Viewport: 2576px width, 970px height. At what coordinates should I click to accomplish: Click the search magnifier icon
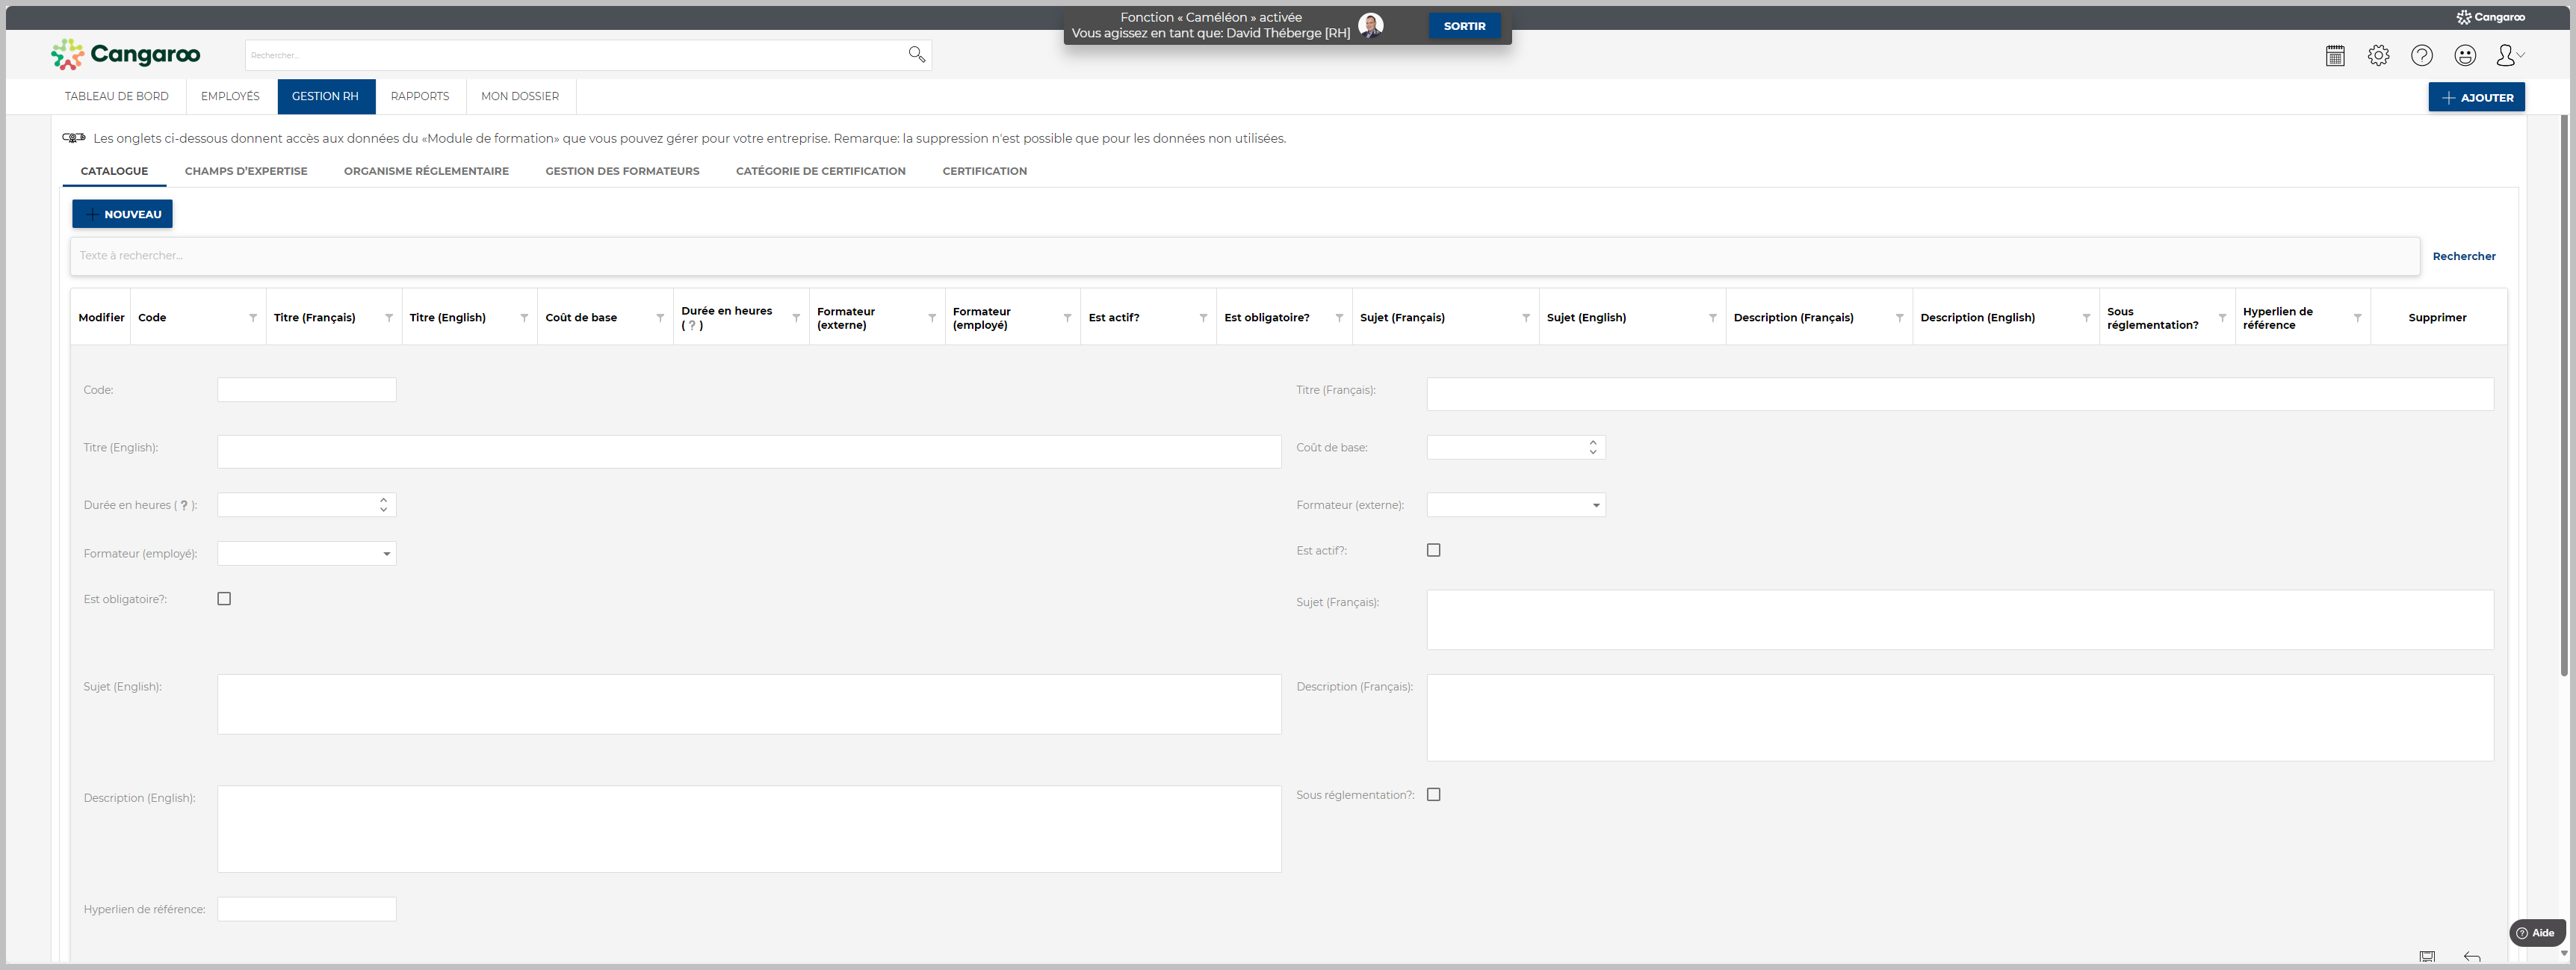coord(916,54)
